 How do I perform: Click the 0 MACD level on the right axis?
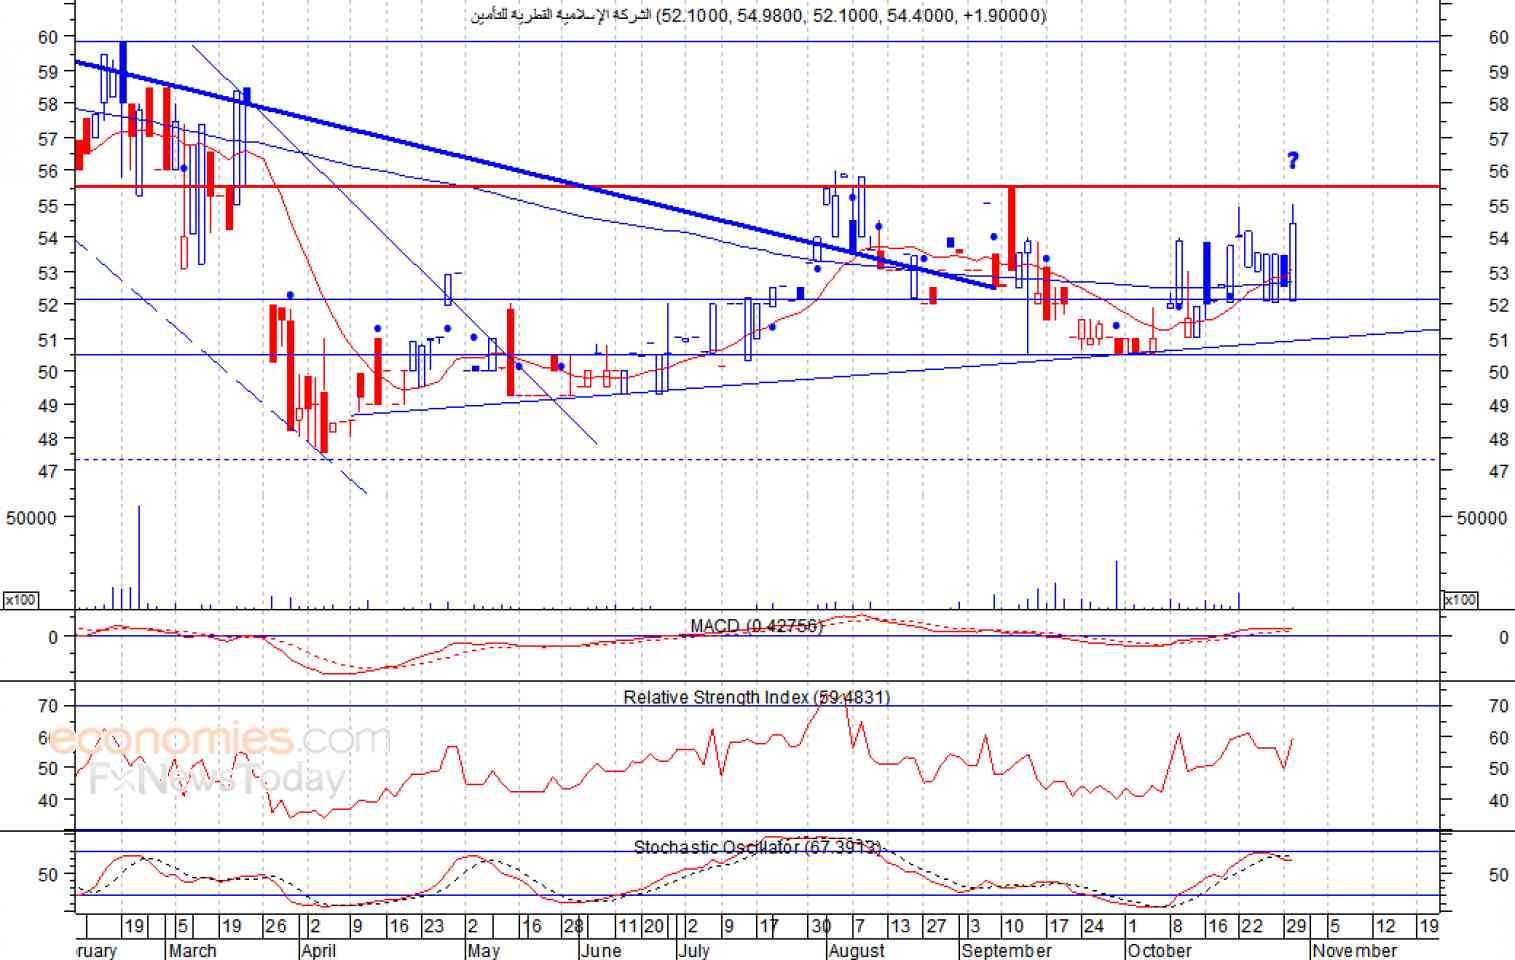(x=1503, y=637)
